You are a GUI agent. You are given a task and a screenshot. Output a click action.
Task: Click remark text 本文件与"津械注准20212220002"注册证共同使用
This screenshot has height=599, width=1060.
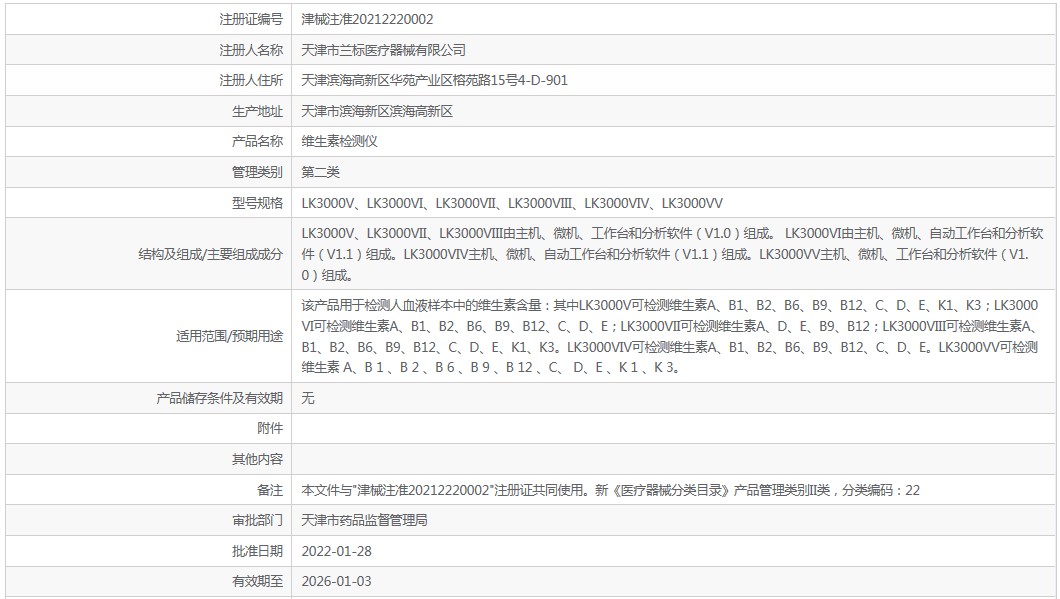610,490
